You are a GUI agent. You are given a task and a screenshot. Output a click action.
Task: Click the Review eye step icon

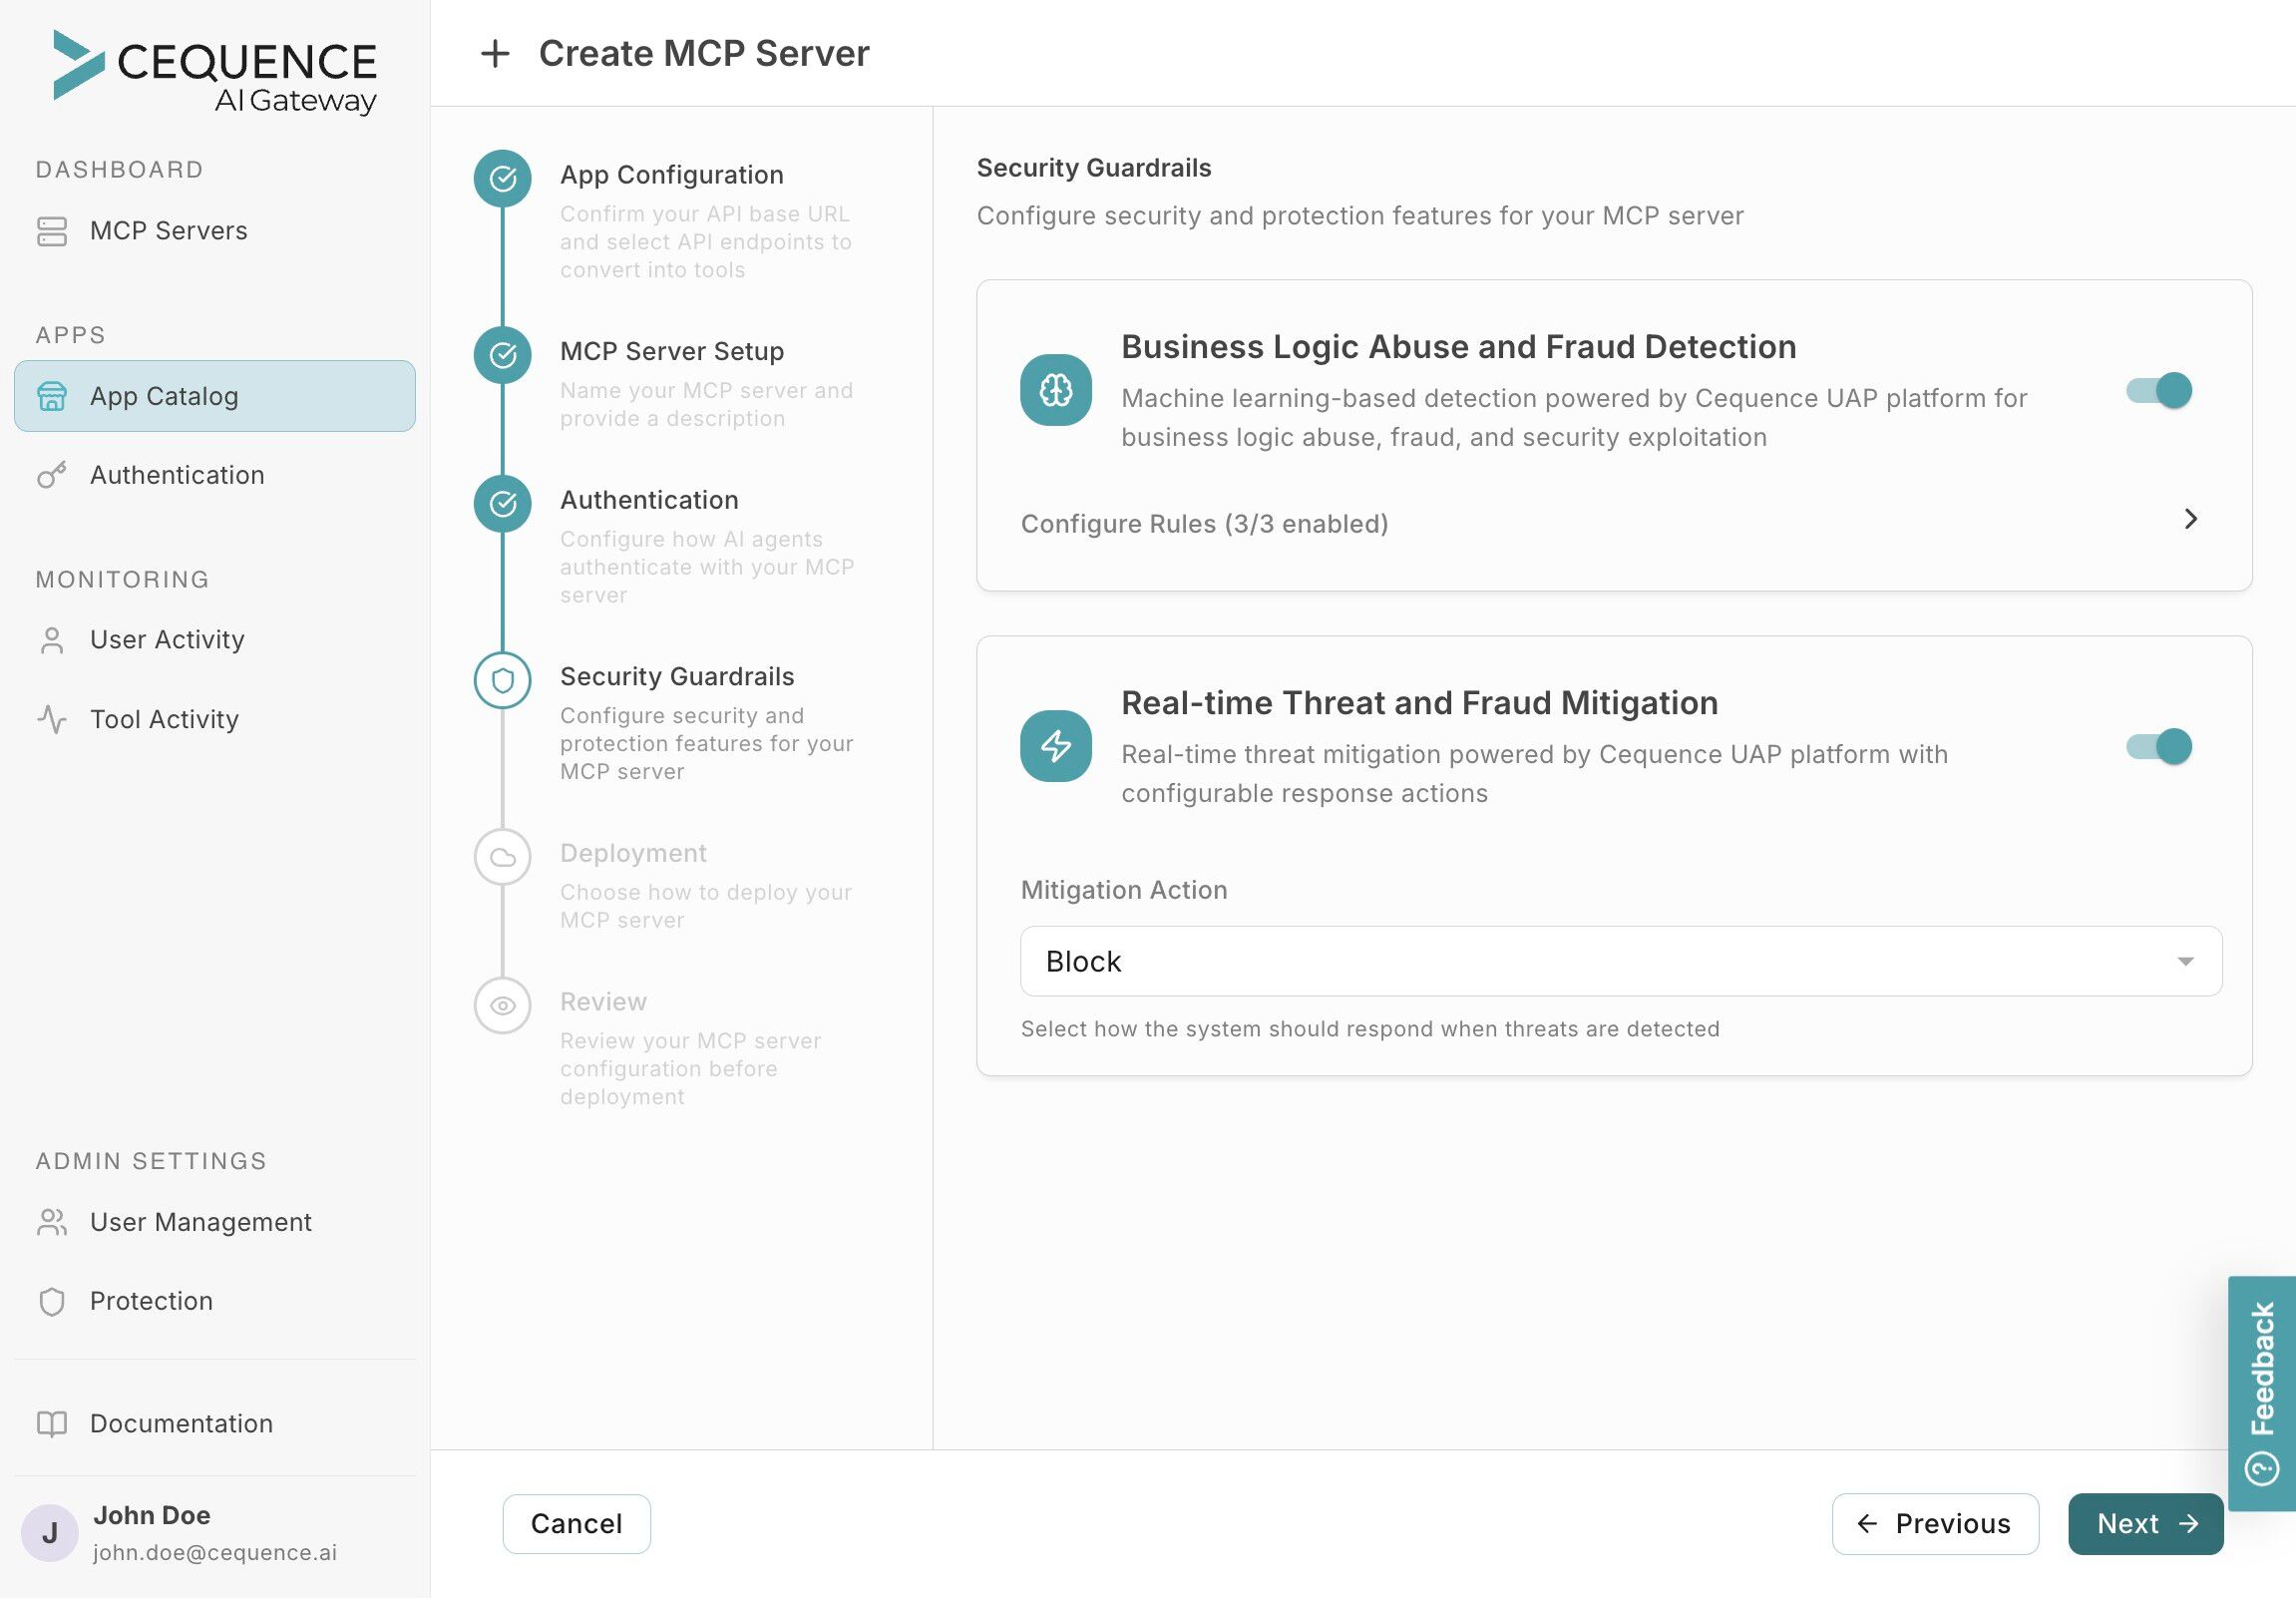(x=503, y=1005)
